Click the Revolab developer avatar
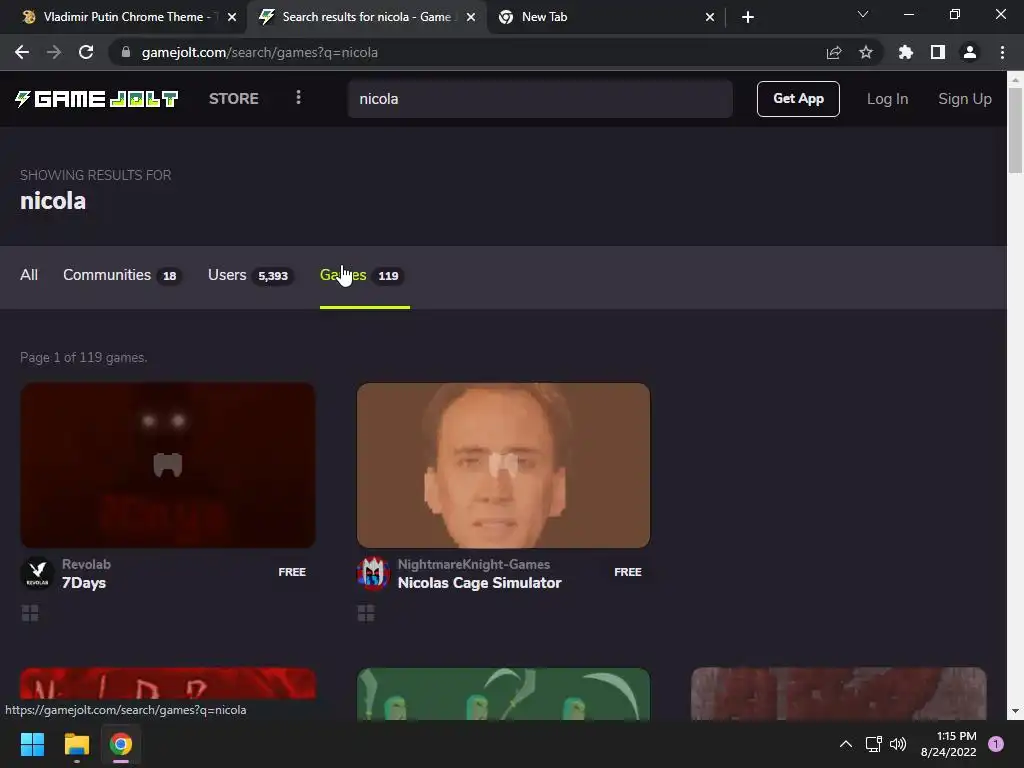 37,573
